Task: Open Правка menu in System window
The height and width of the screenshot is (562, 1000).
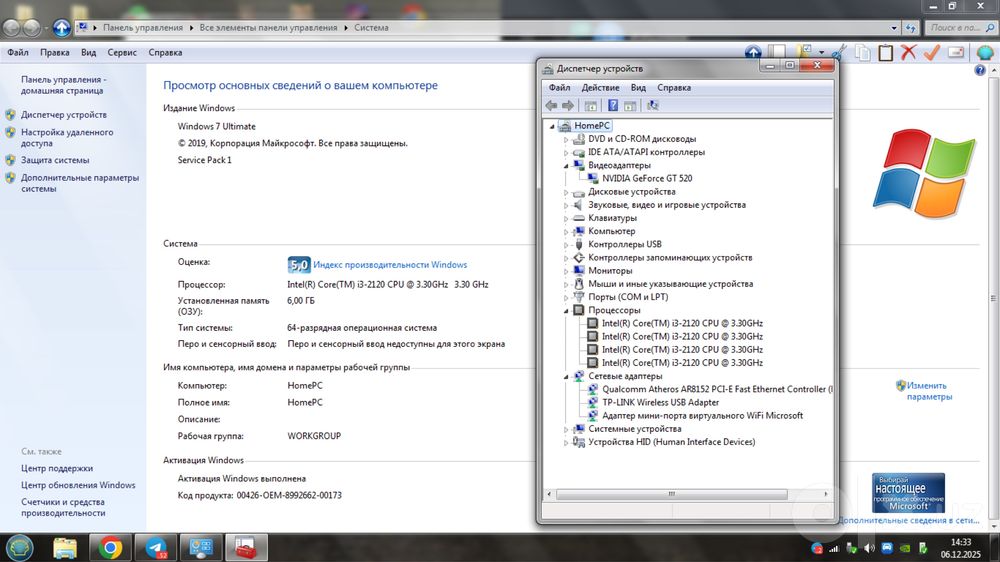Action: pyautogui.click(x=55, y=52)
